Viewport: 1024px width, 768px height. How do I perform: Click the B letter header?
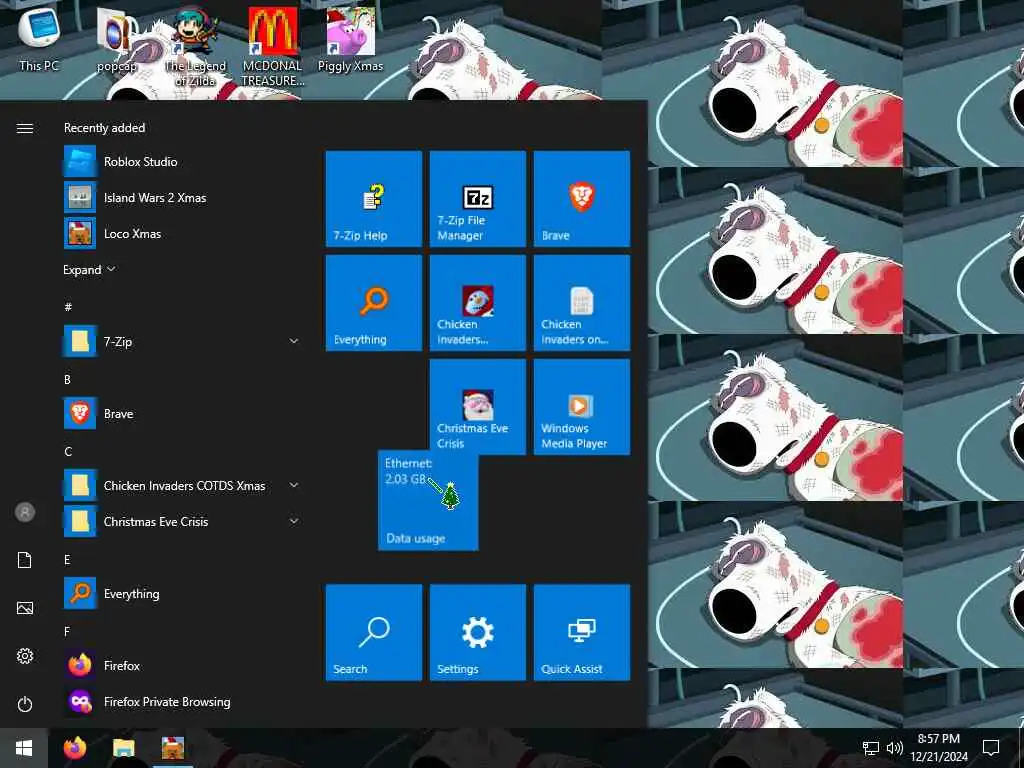coord(67,379)
